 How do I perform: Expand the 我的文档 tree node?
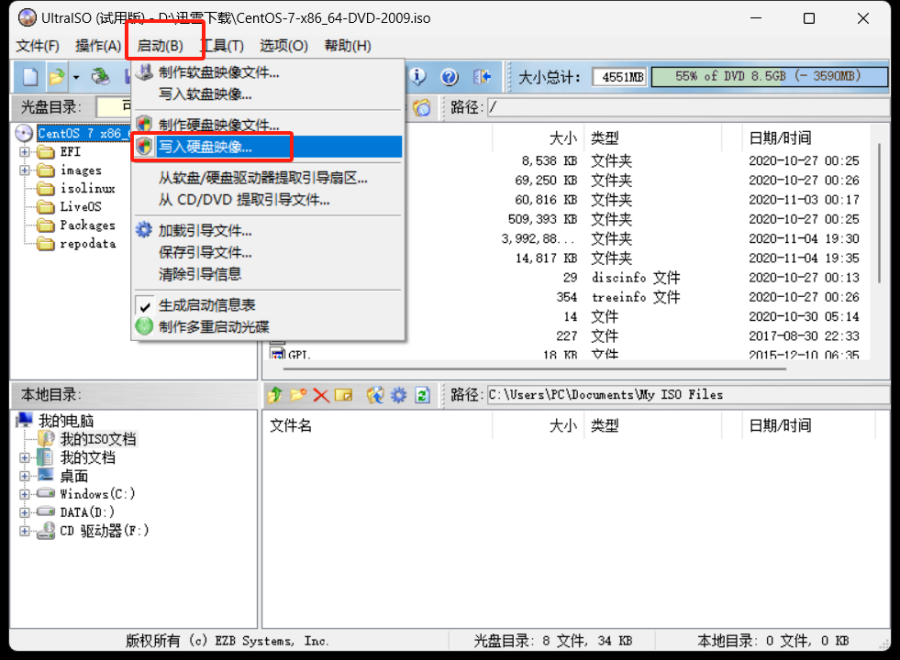tap(24, 457)
